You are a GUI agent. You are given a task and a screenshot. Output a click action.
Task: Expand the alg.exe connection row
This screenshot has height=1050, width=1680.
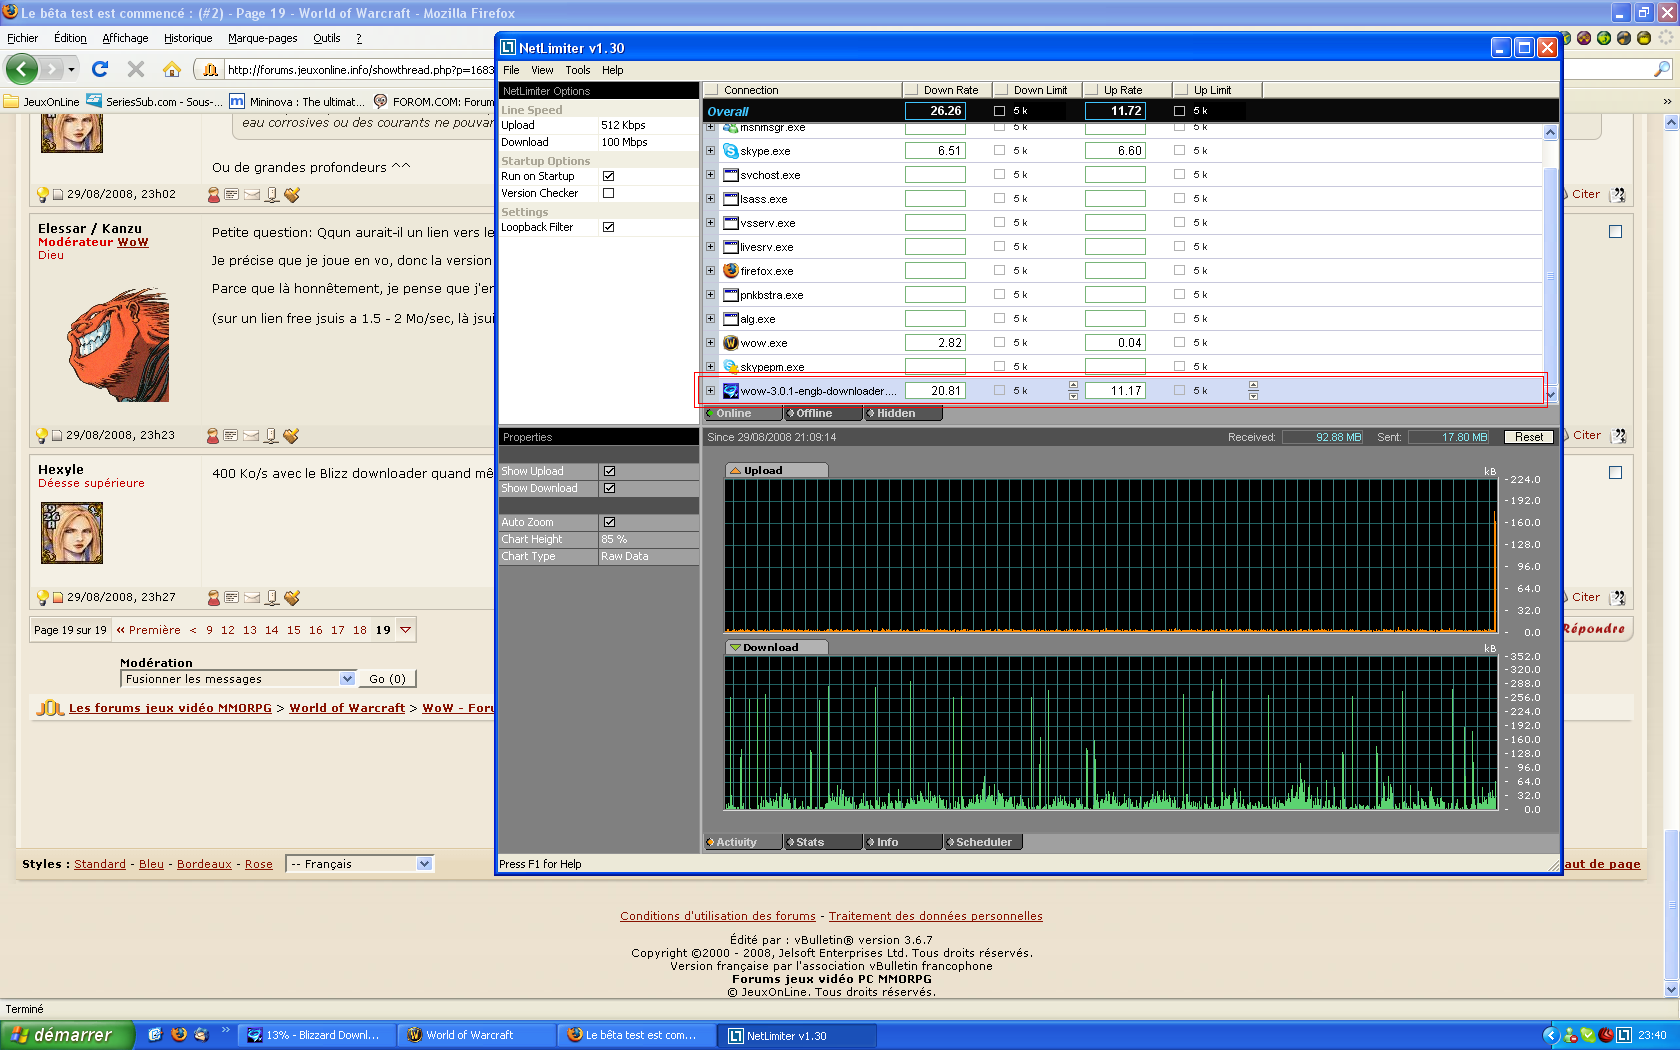pyautogui.click(x=710, y=319)
